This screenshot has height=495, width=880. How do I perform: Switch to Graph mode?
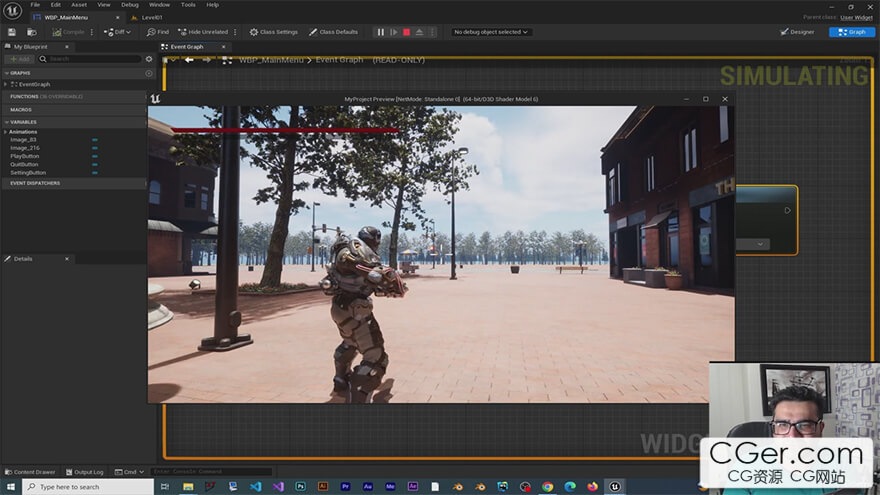[851, 32]
